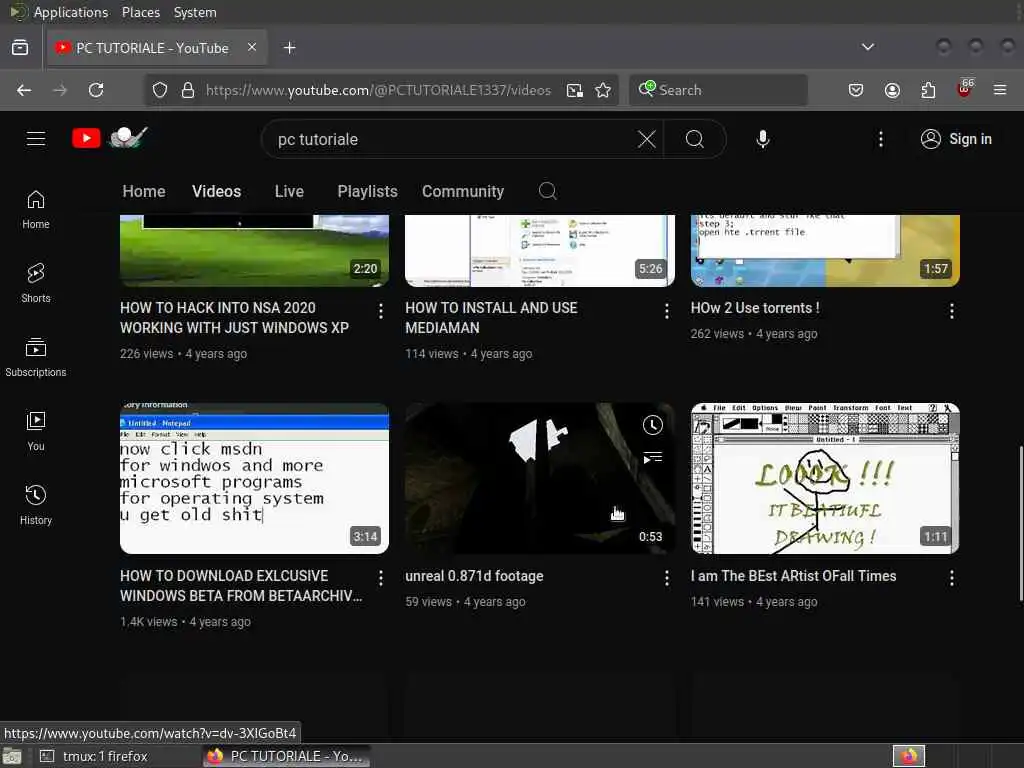Viewport: 1024px width, 768px height.
Task: Open History from the sidebar
Action: pos(36,505)
